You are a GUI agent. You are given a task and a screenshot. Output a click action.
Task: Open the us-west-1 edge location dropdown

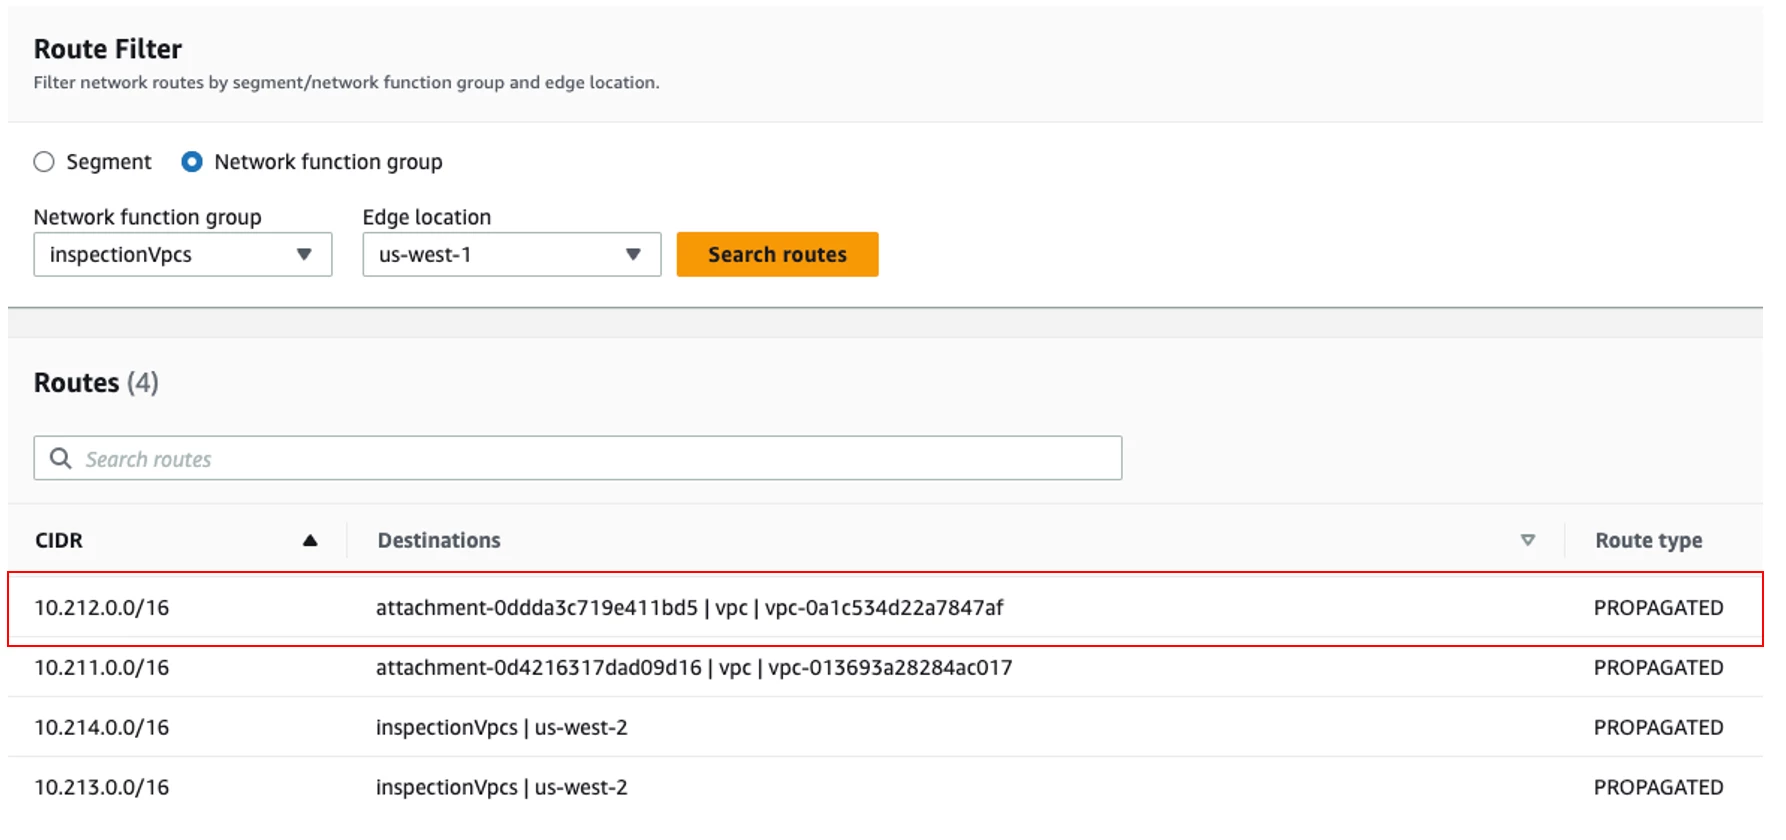[512, 255]
